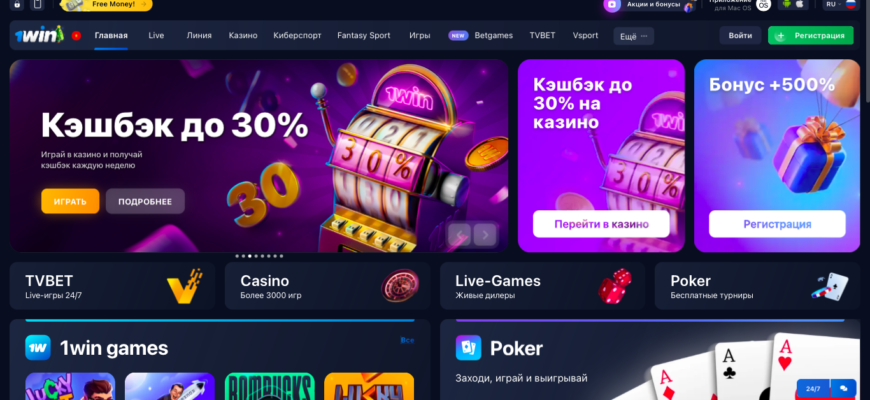Open the live chat bubble icon

(843, 389)
